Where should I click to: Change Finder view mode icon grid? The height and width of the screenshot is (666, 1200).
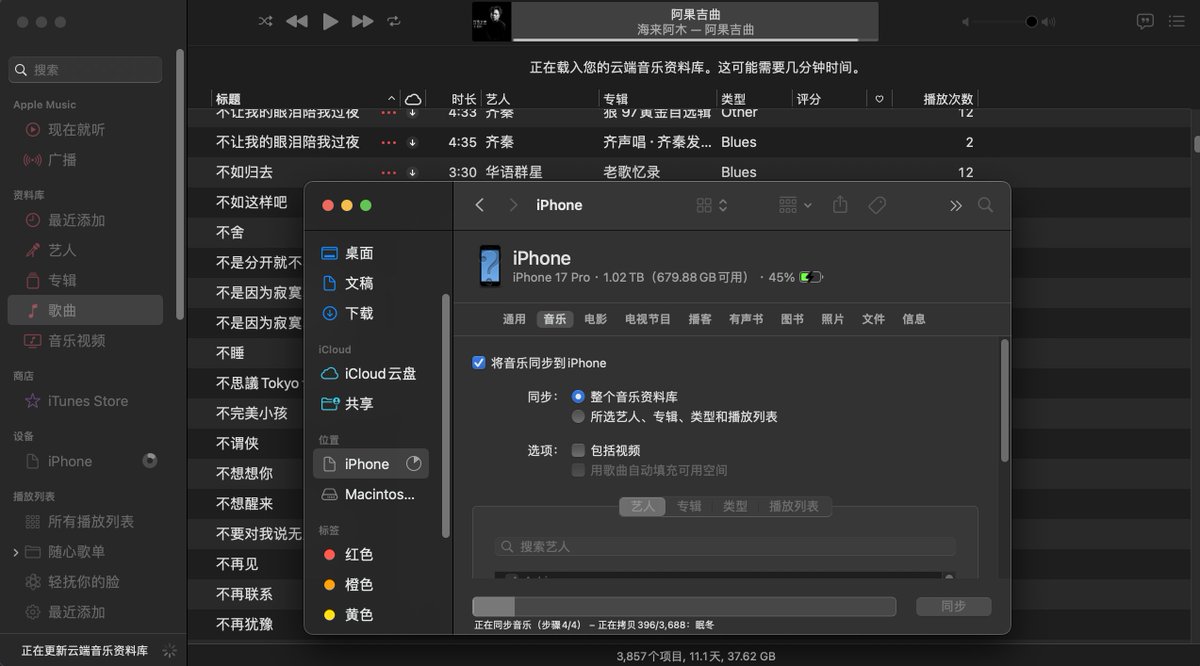pos(711,205)
